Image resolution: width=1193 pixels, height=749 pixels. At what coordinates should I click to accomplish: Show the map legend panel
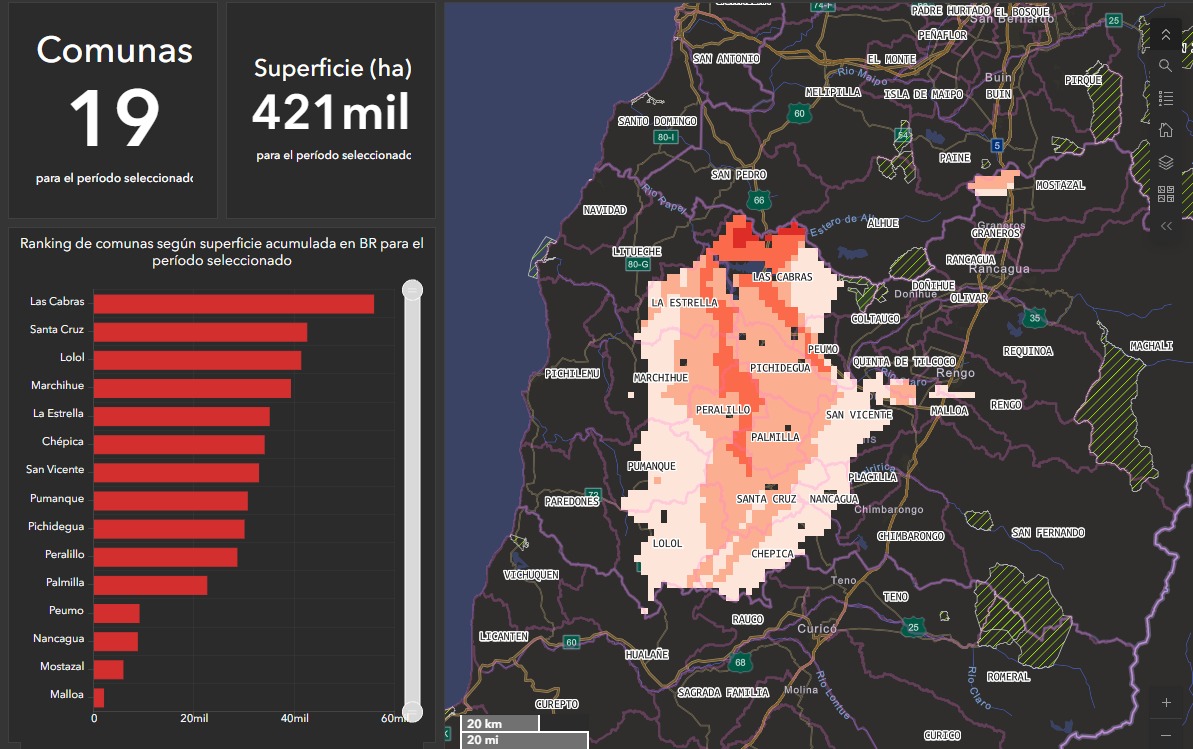coord(1165,98)
